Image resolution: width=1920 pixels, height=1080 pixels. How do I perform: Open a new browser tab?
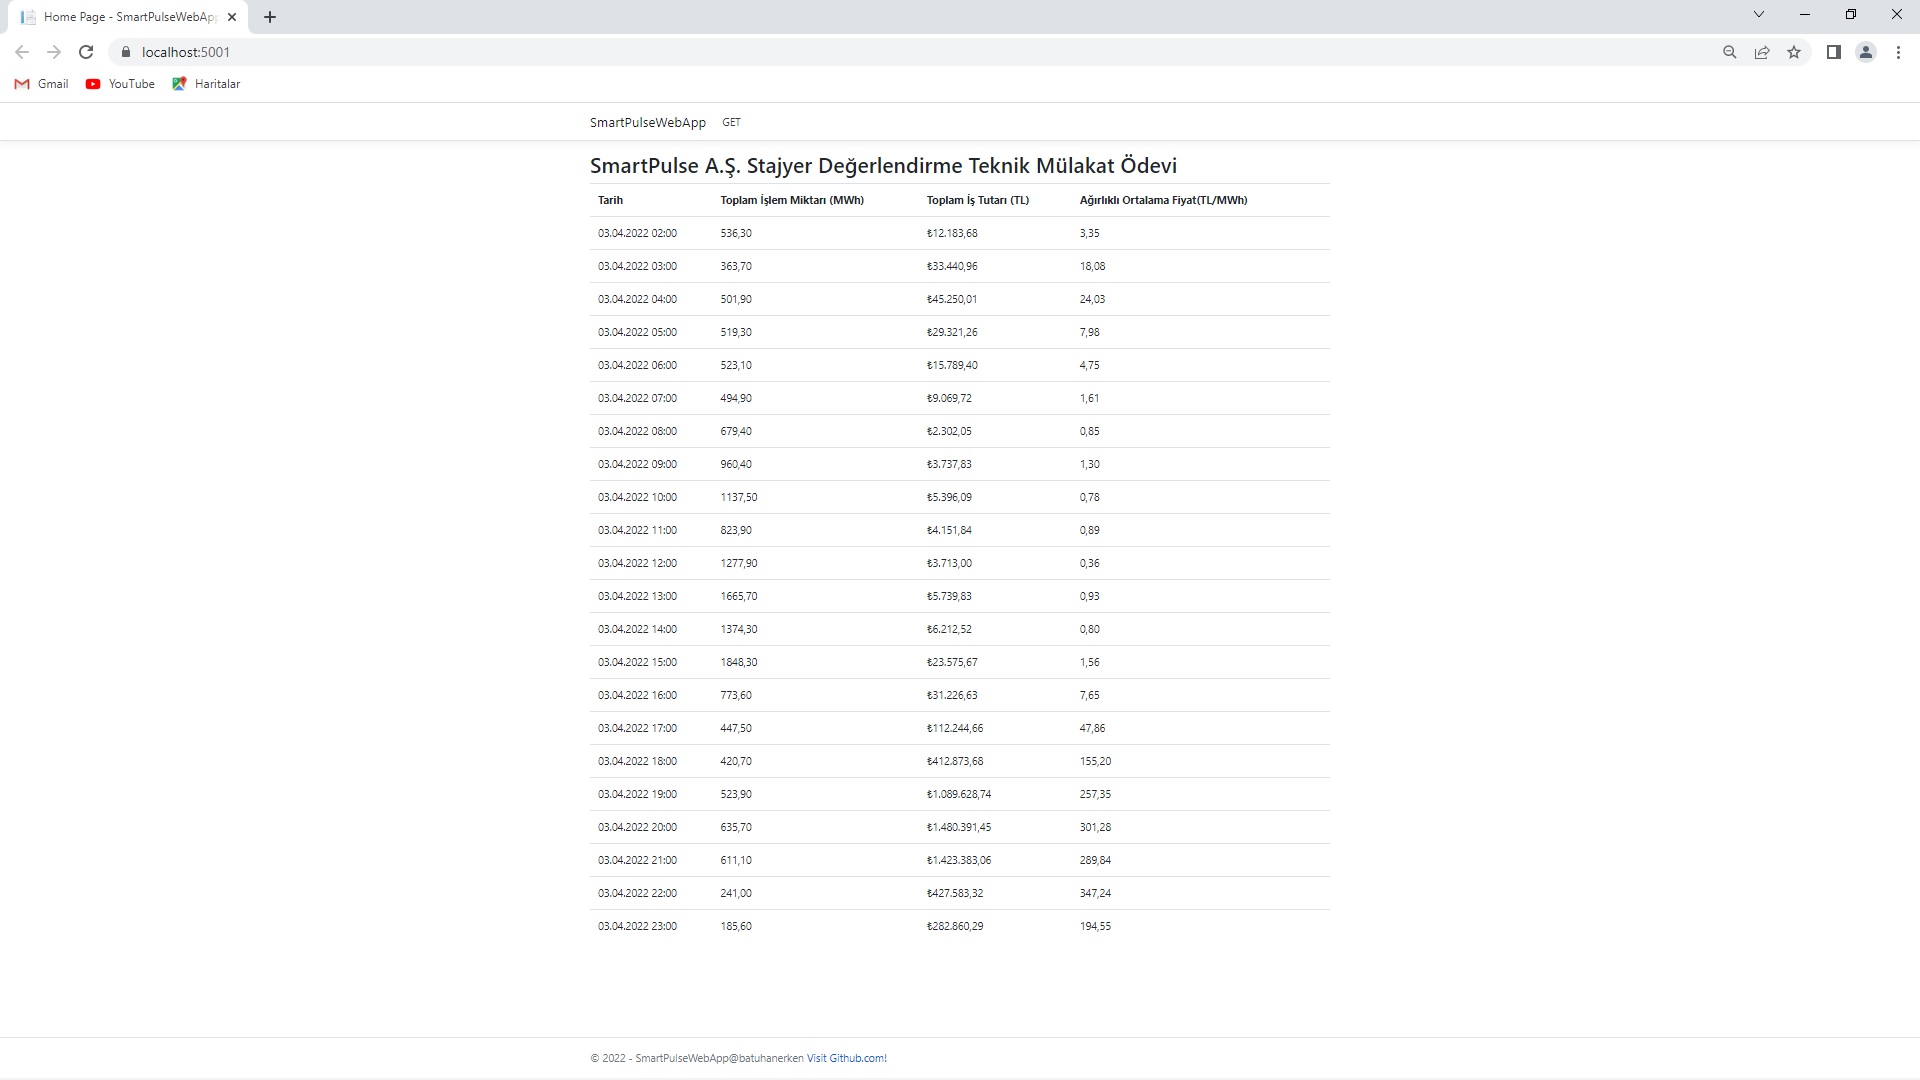click(x=269, y=16)
